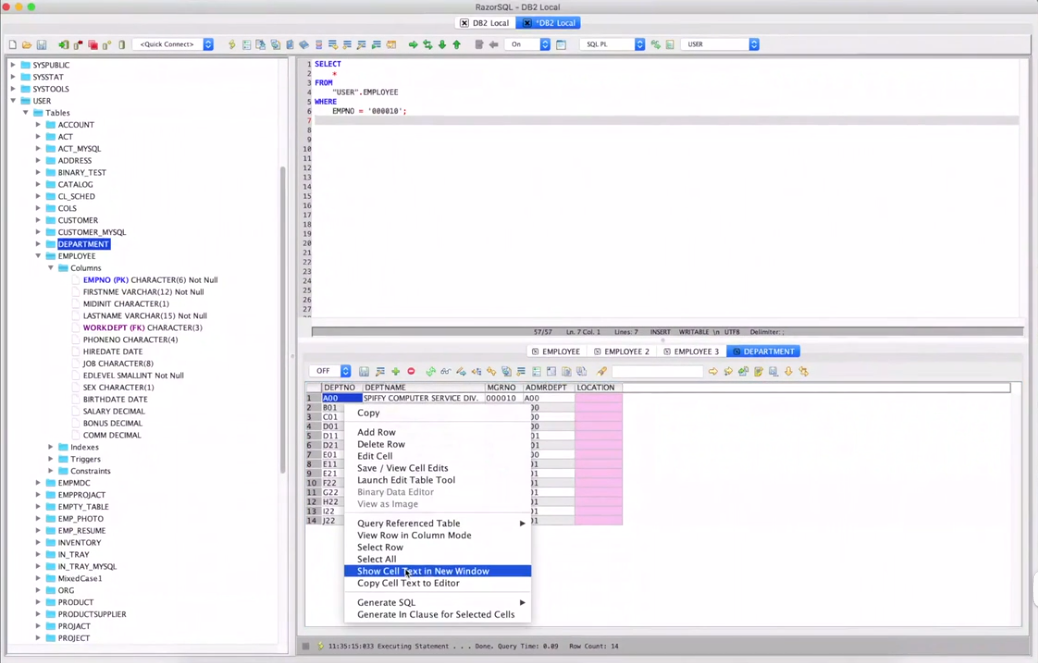The height and width of the screenshot is (663, 1038).
Task: Click the results filter search field
Action: click(x=657, y=372)
